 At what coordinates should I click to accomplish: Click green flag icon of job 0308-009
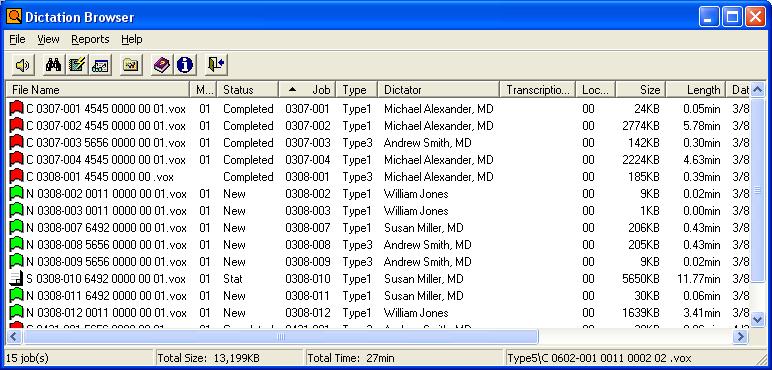pyautogui.click(x=17, y=262)
